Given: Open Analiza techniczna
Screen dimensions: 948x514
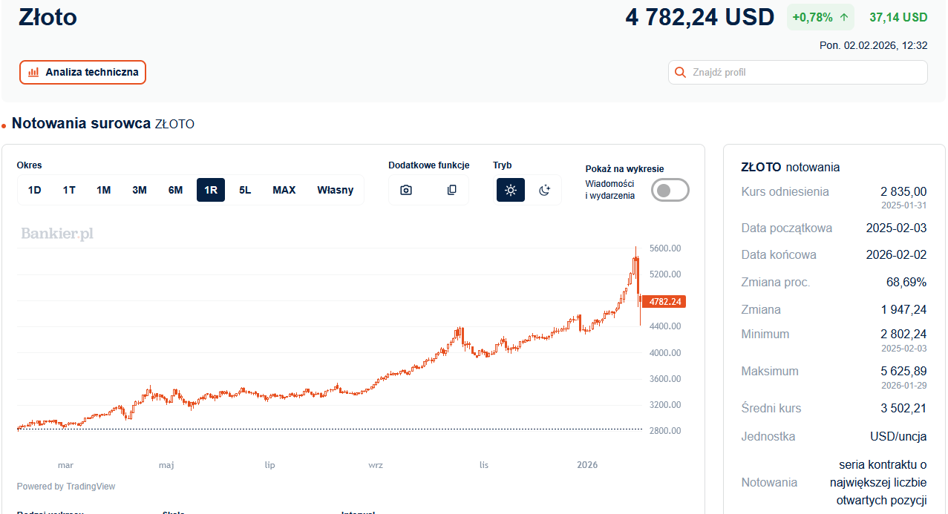Looking at the screenshot, I should click(x=83, y=73).
